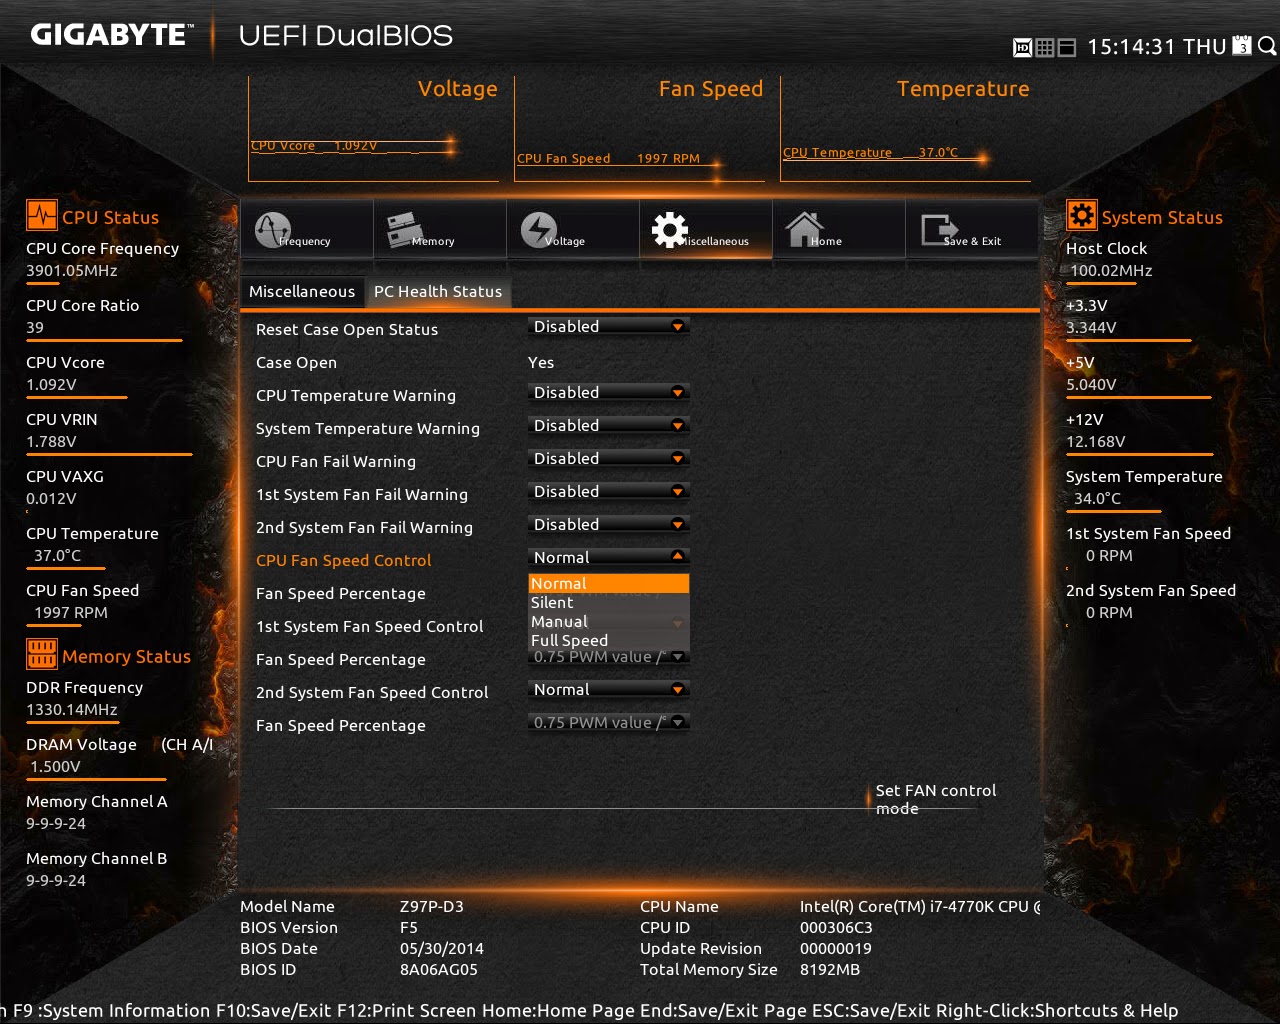Click the clock showing 15:14:31 THU

point(1156,47)
